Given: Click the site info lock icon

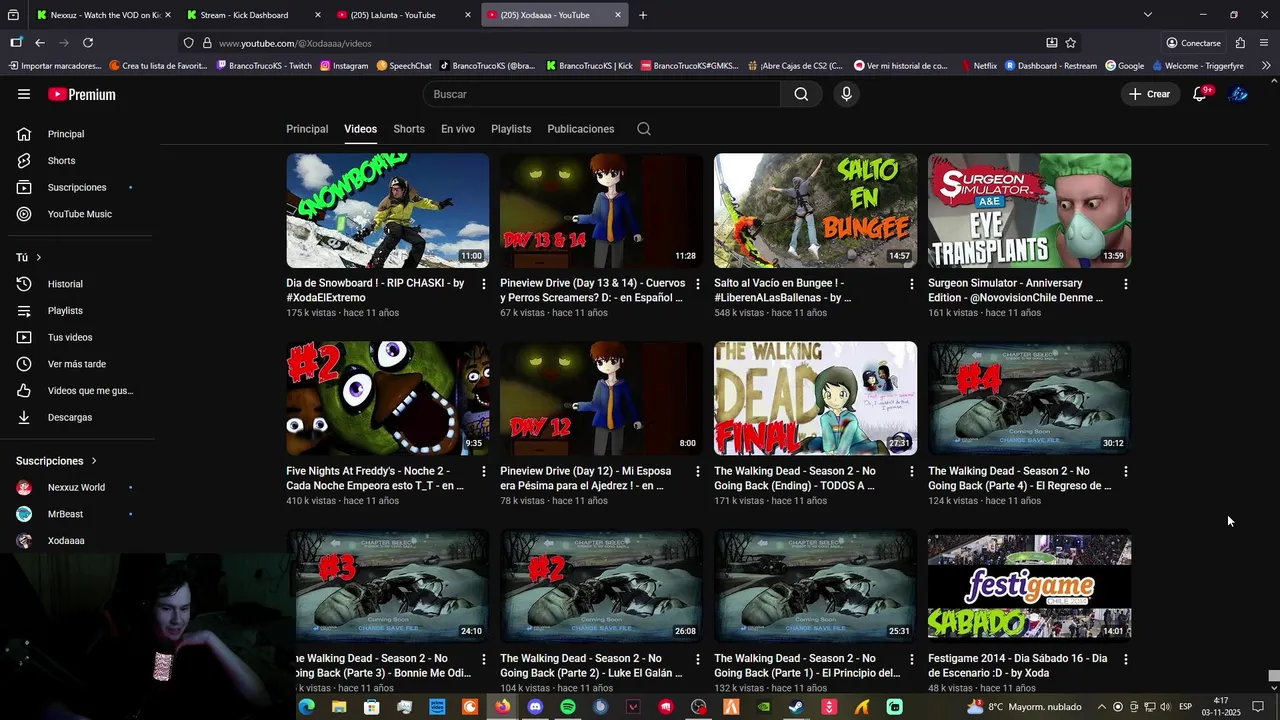Looking at the screenshot, I should click(x=207, y=43).
